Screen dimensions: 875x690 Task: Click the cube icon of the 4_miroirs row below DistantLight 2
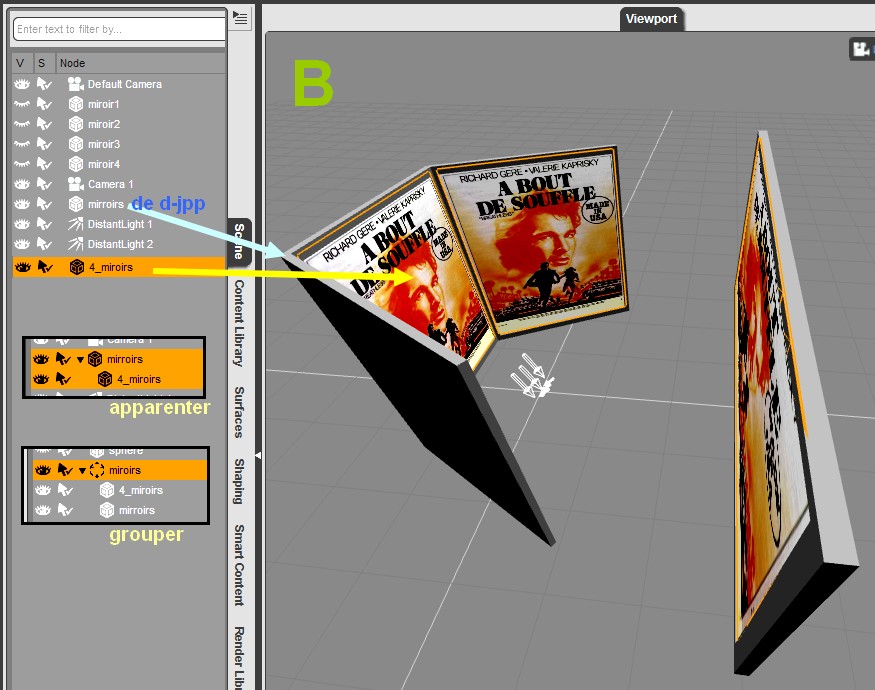click(76, 267)
